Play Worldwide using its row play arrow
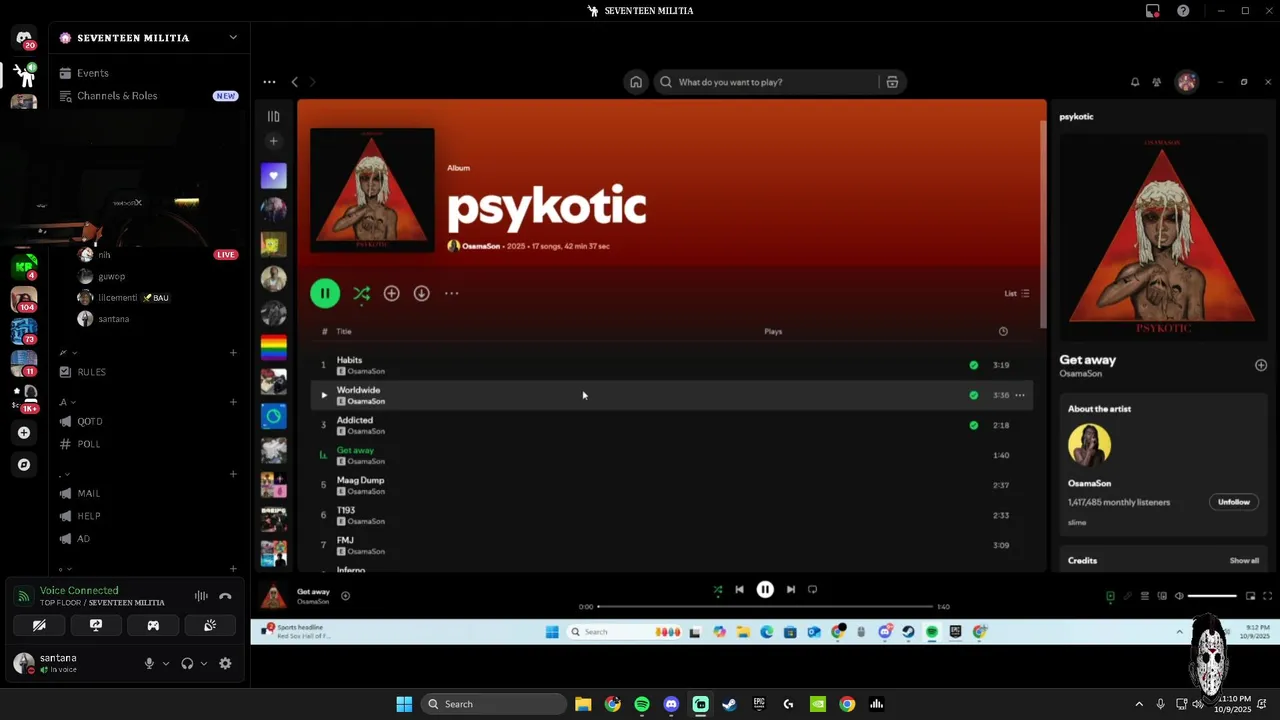Viewport: 1280px width, 720px height. [x=323, y=395]
